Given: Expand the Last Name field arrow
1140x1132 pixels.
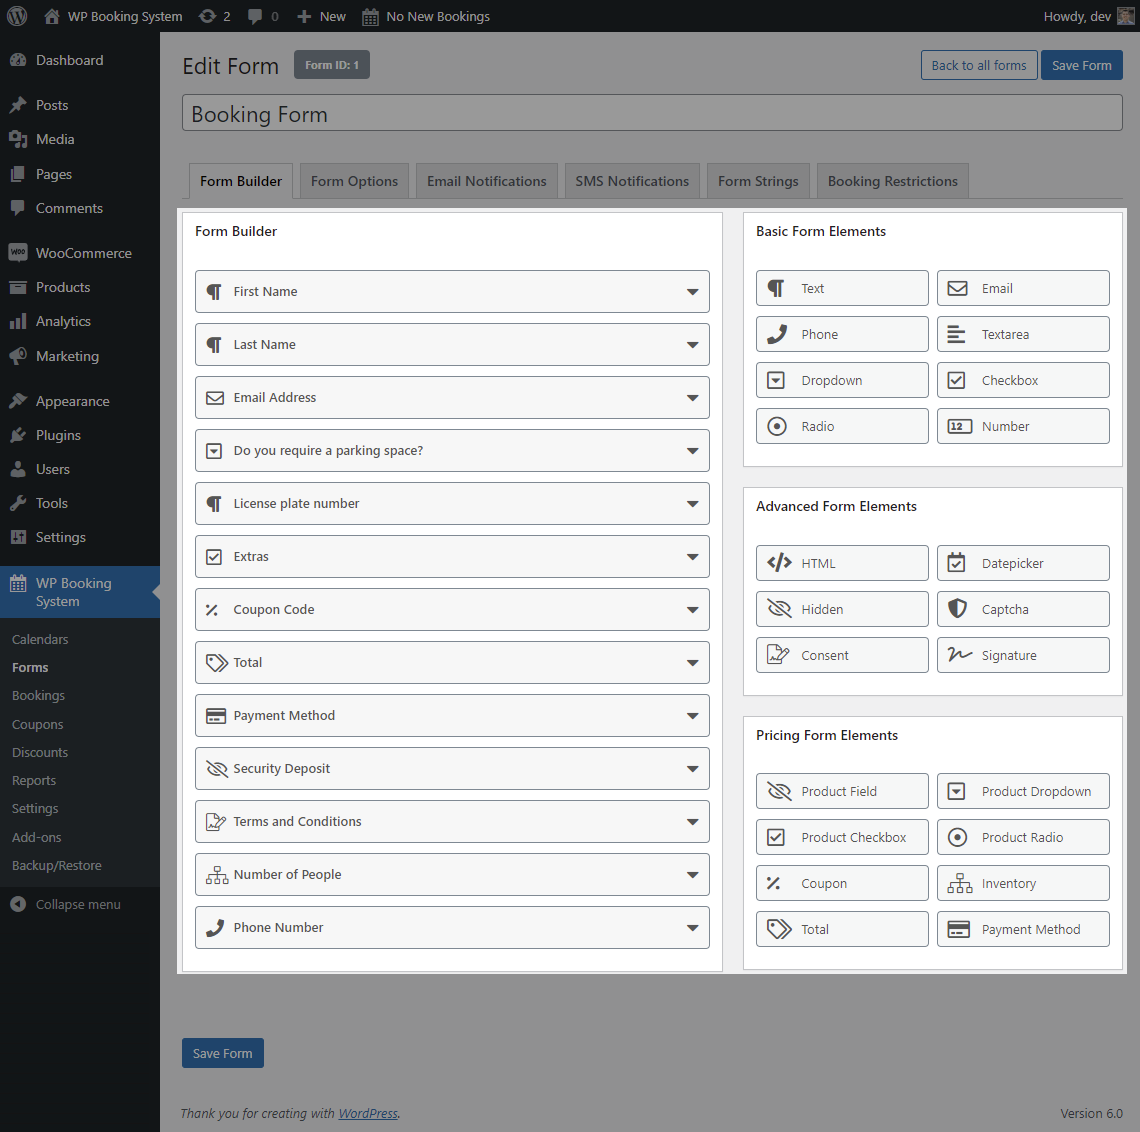Looking at the screenshot, I should click(692, 345).
